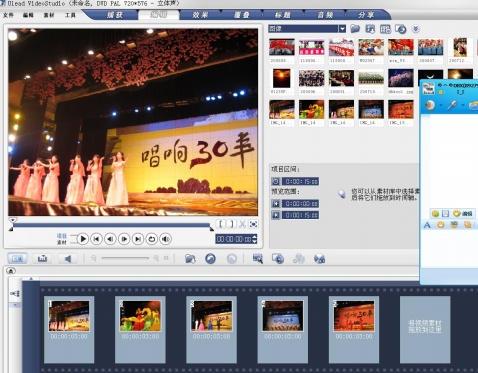The height and width of the screenshot is (373, 478).
Task: Set mark-in point with the left bracket
Action: (x=221, y=224)
